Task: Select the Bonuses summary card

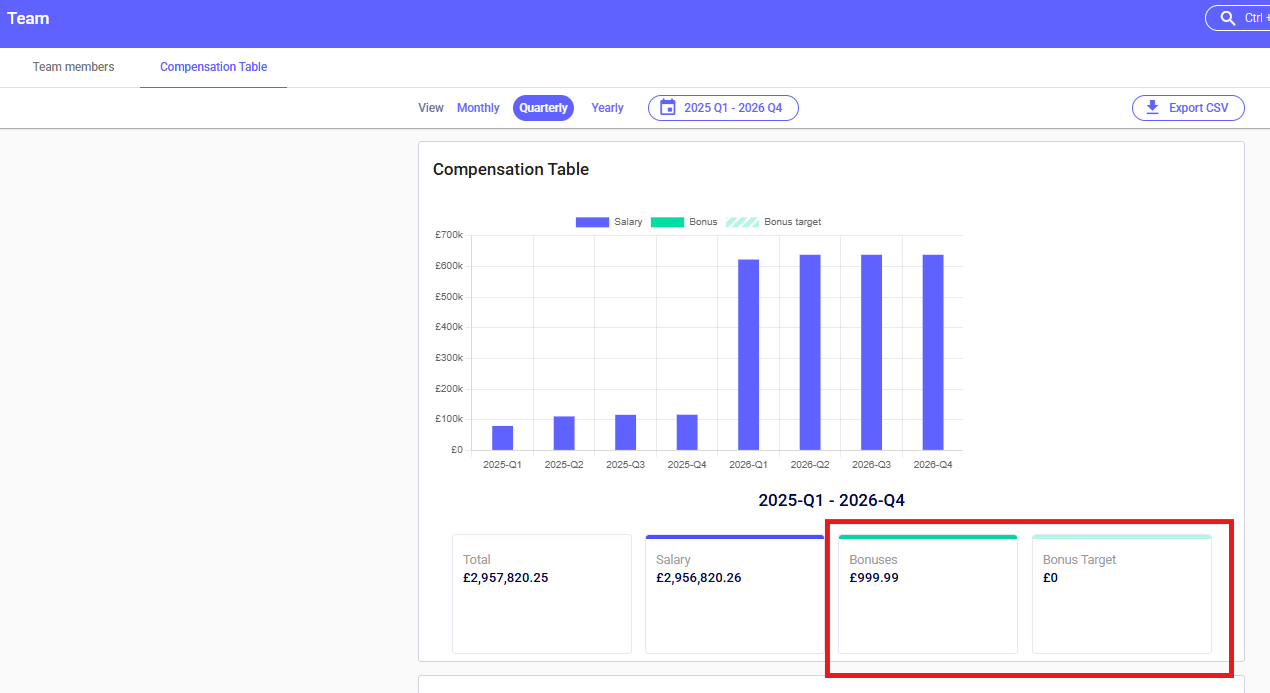Action: click(927, 594)
